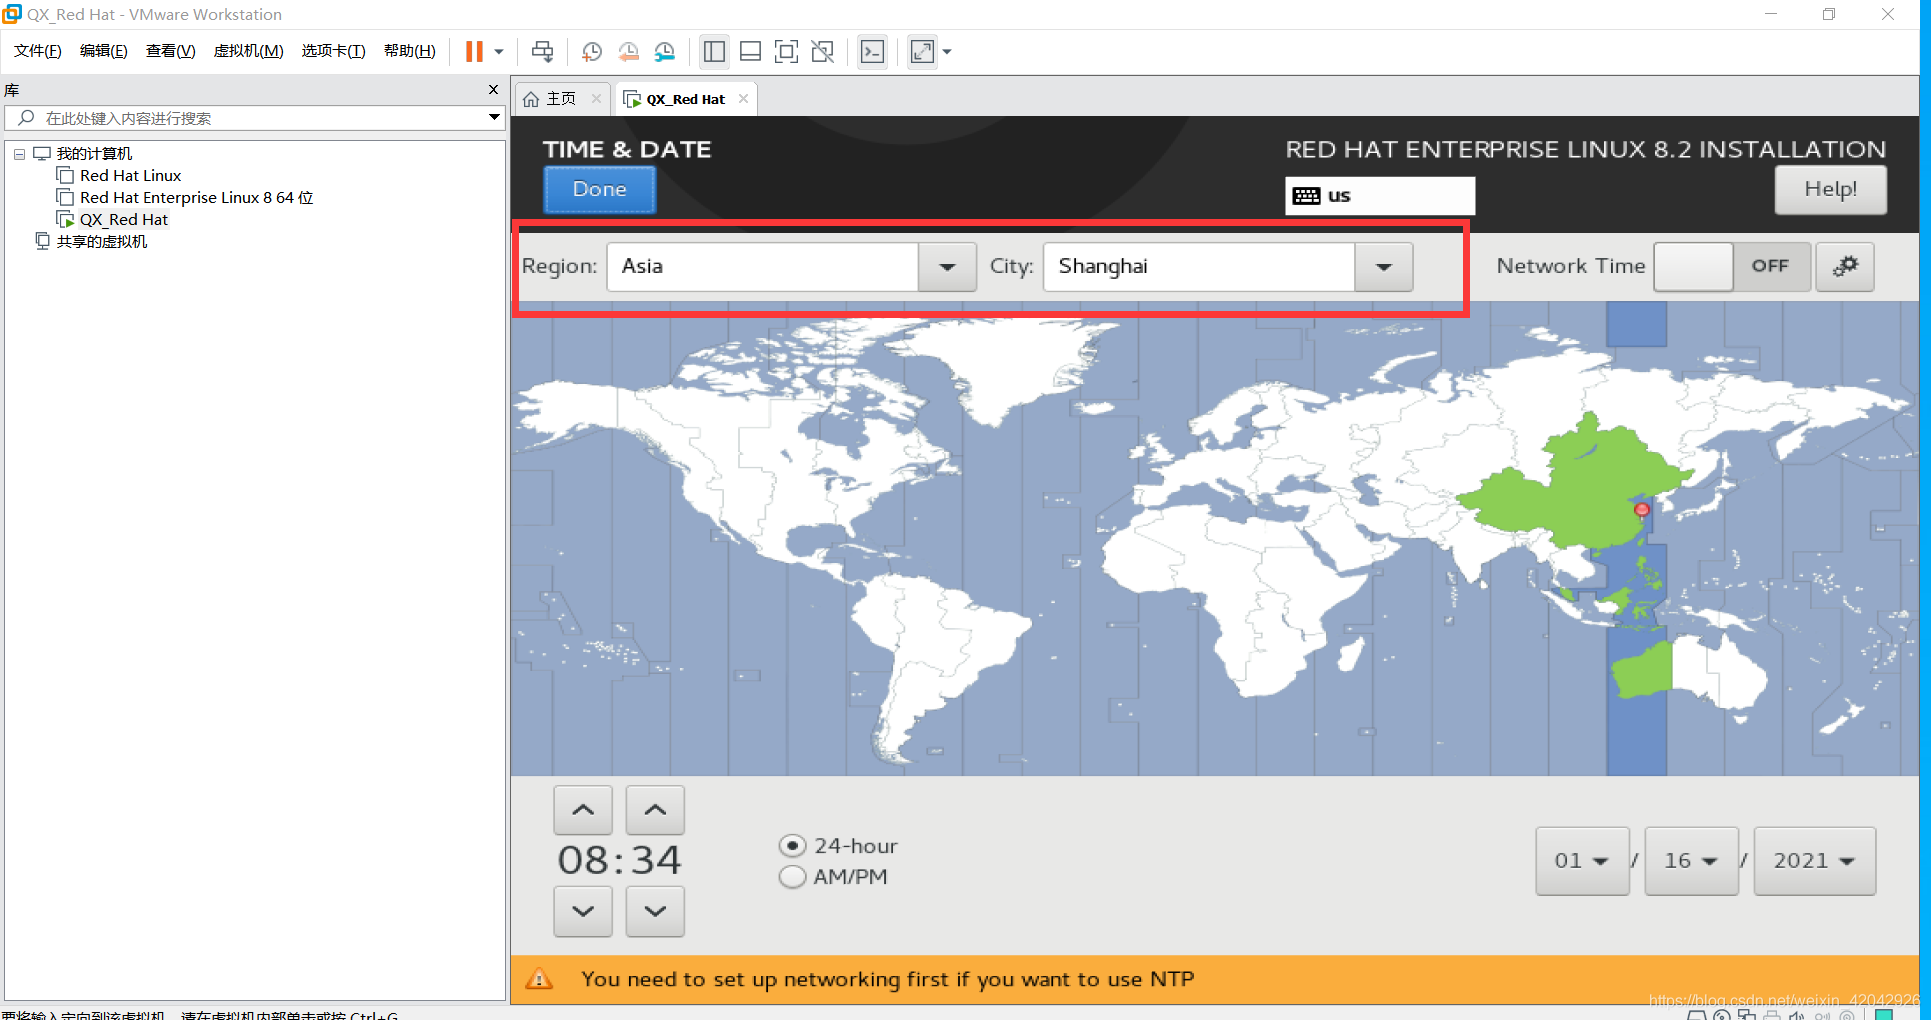The width and height of the screenshot is (1931, 1020).
Task: Close the QX_Red Hat tab
Action: [744, 98]
